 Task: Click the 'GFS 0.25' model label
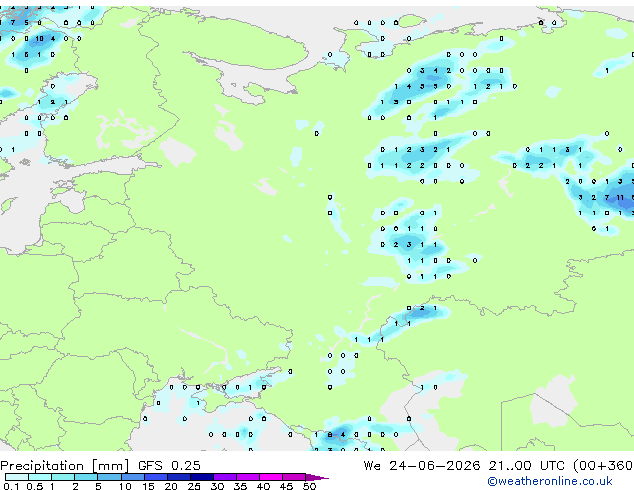tap(169, 466)
